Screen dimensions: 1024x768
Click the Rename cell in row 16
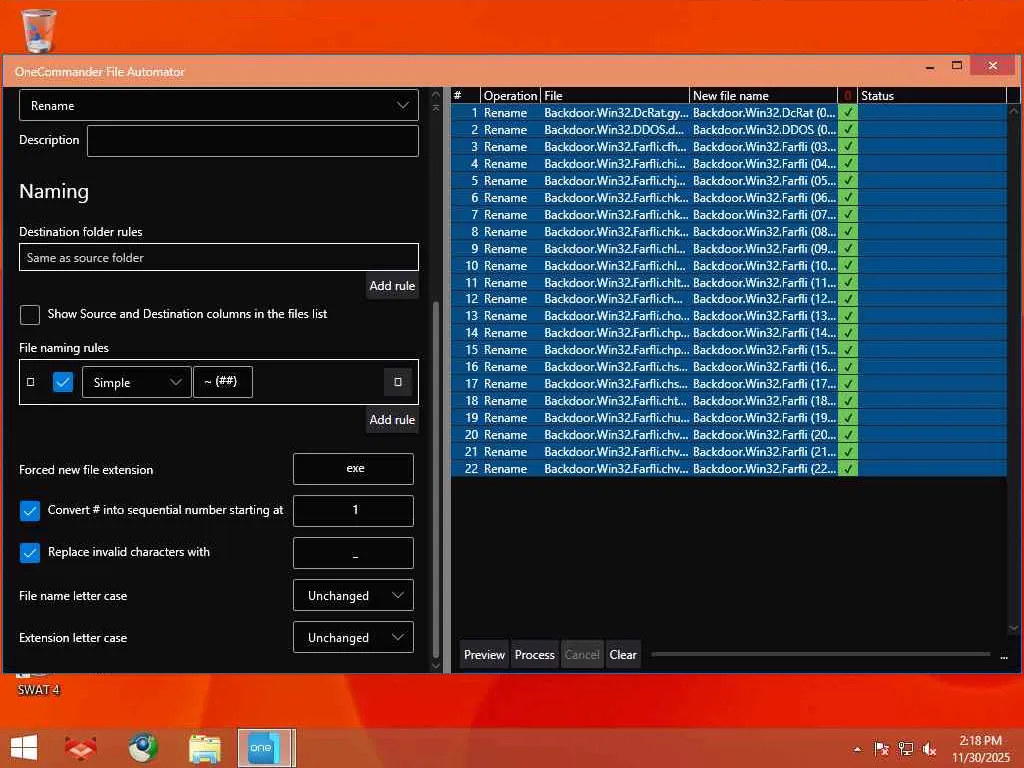pos(505,366)
